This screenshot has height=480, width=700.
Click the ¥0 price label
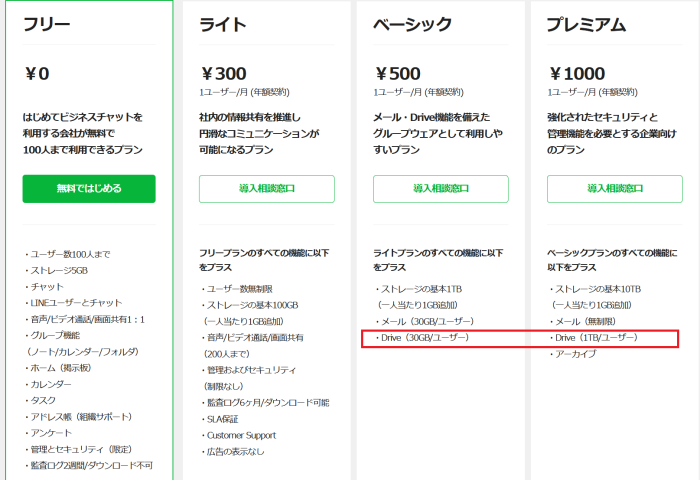[x=37, y=74]
